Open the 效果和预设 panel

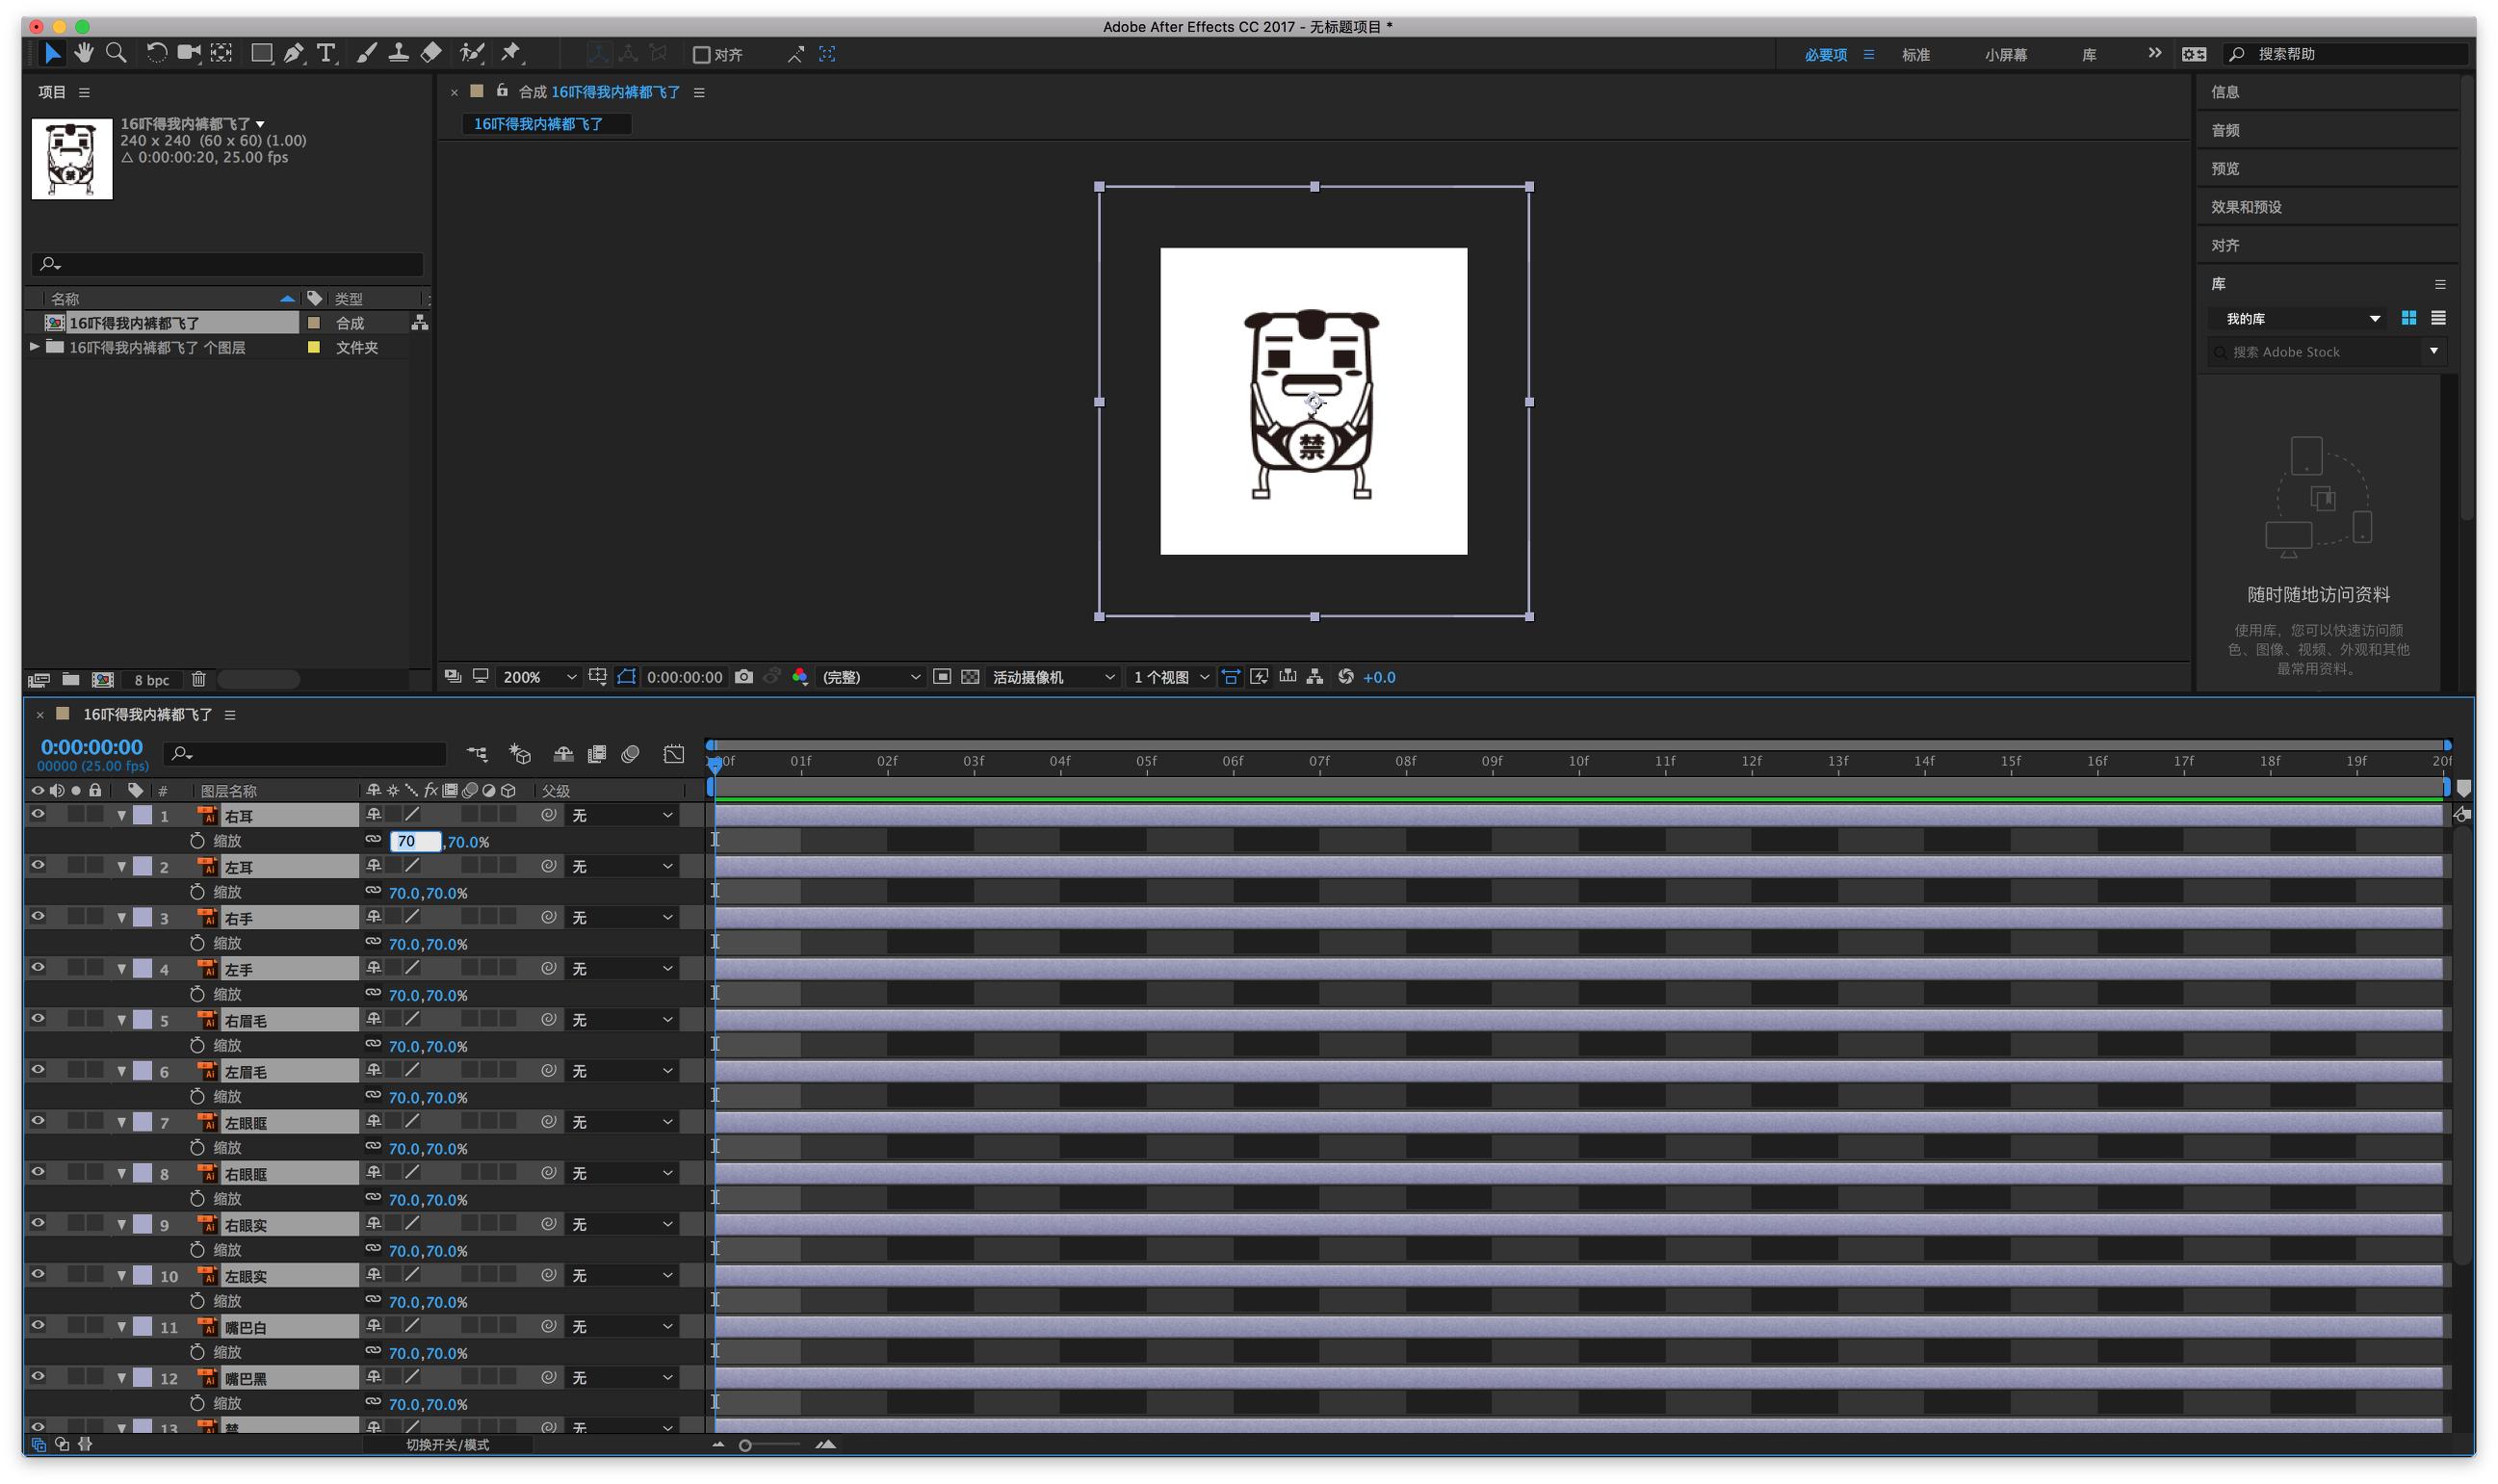pos(2246,207)
